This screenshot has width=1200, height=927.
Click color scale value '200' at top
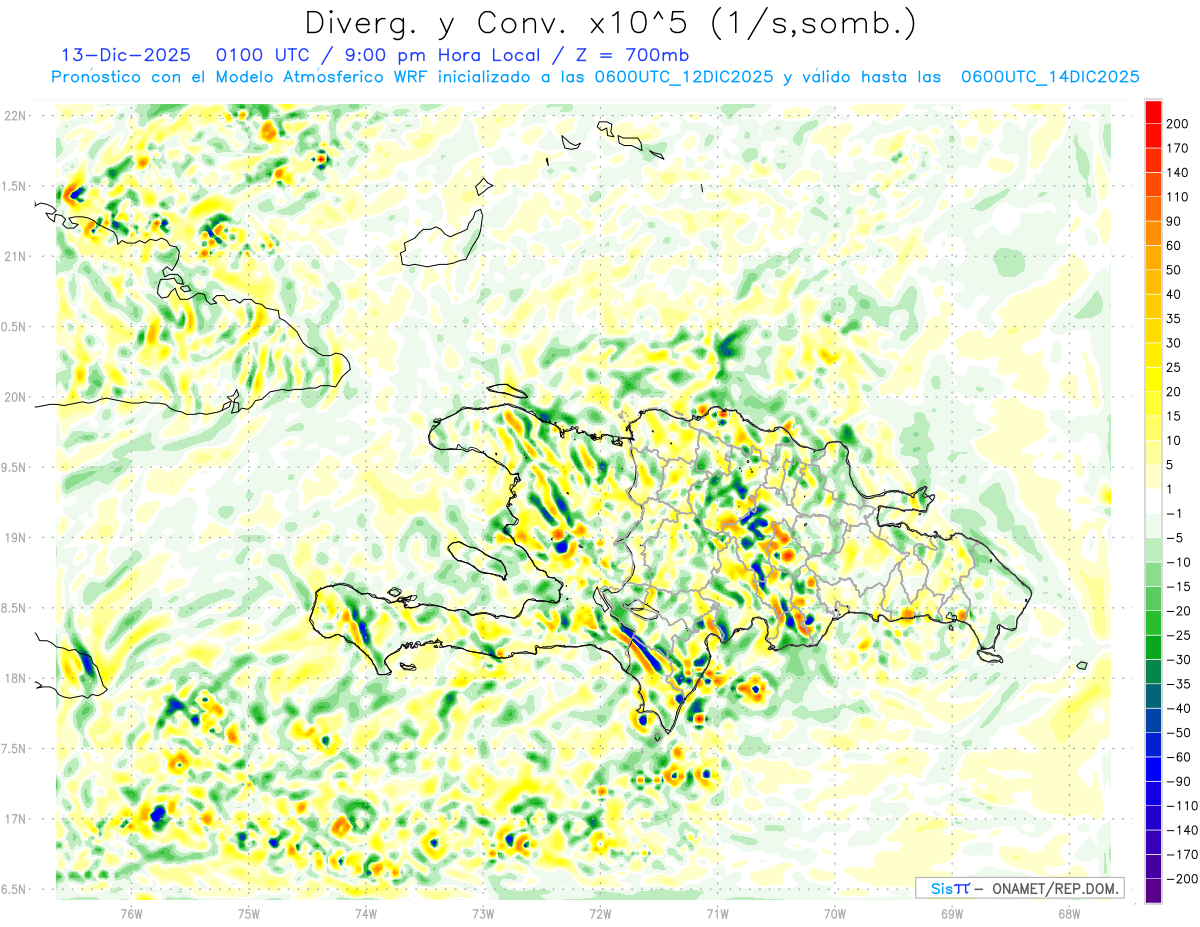1179,123
